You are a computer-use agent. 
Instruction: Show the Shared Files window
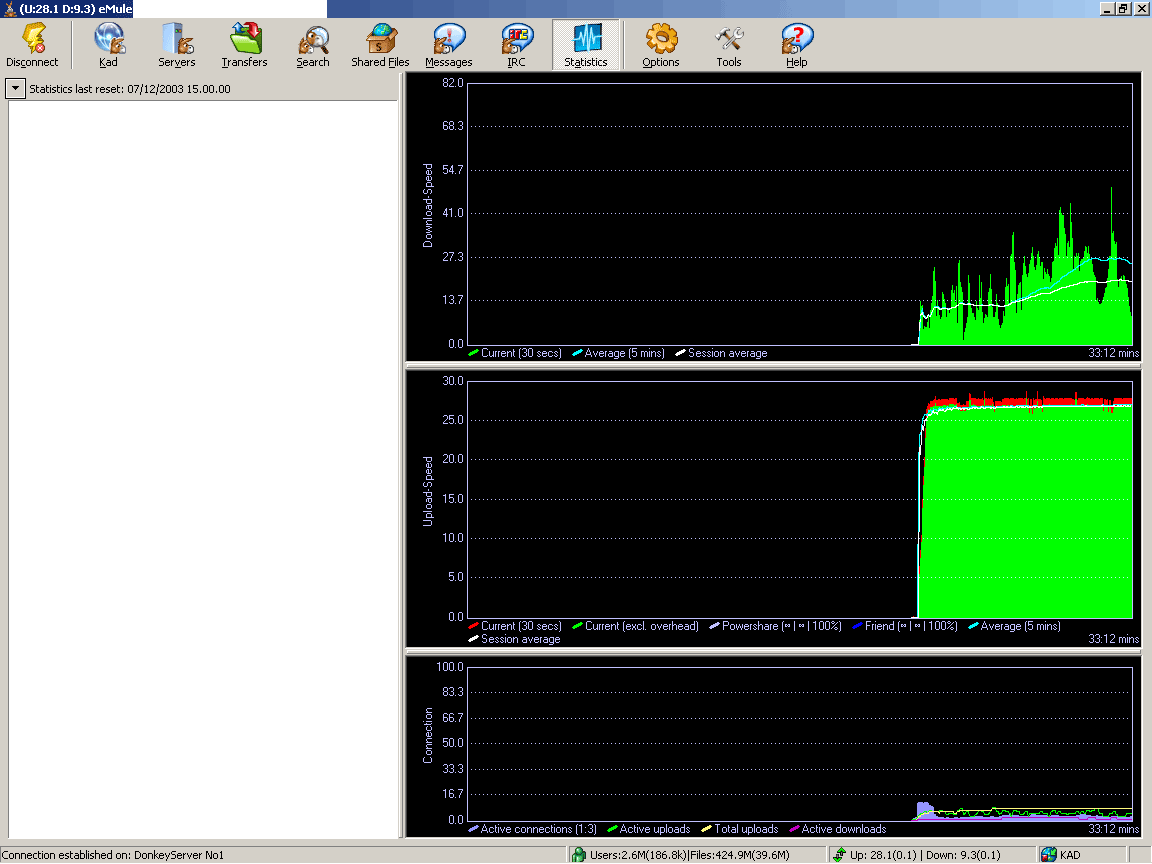[x=380, y=46]
